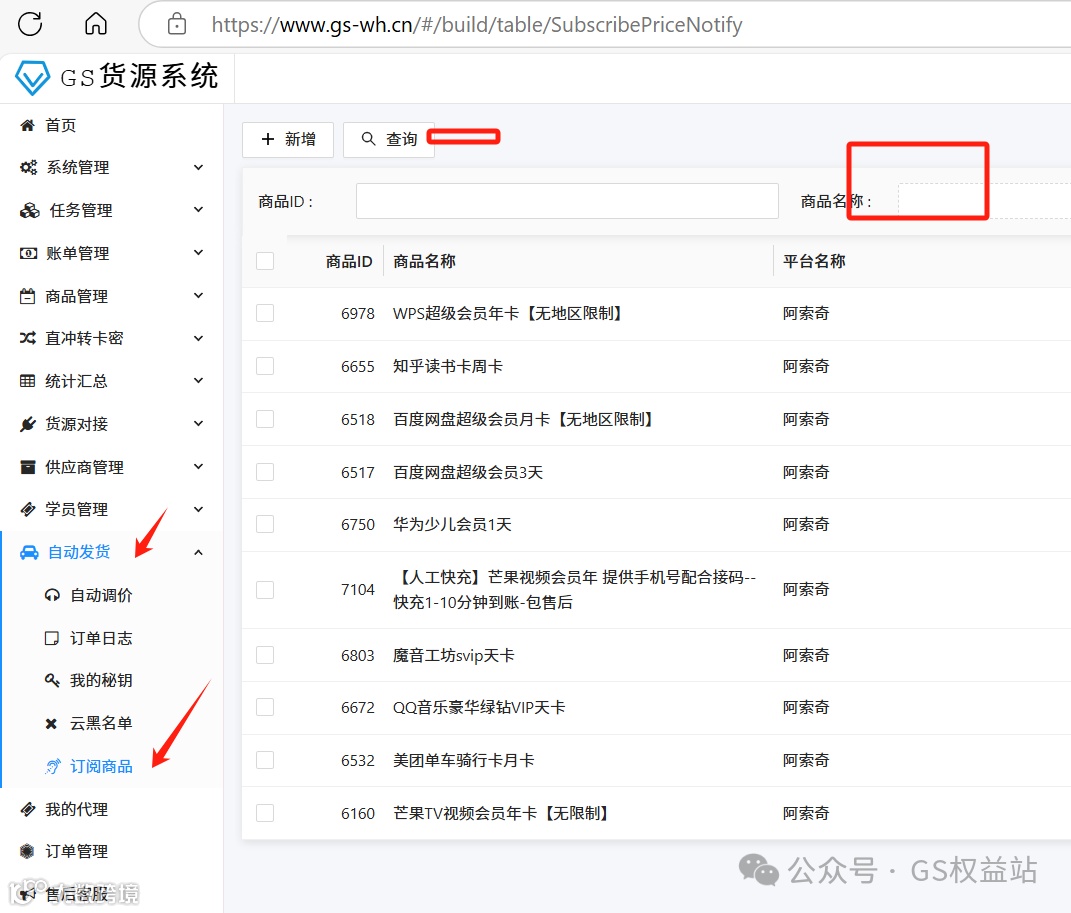Collapse the 自动发货 menu chevron
The image size is (1071, 913).
click(198, 552)
